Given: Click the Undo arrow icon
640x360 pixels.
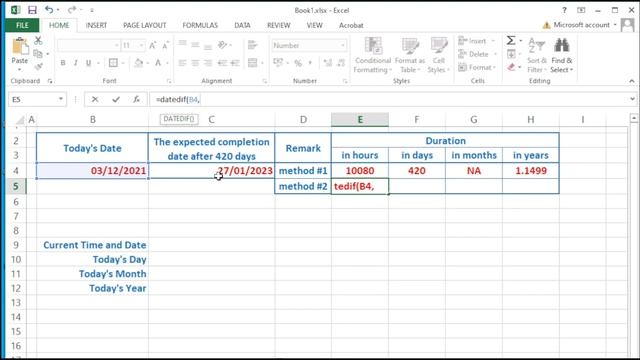Looking at the screenshot, I should pos(49,9).
